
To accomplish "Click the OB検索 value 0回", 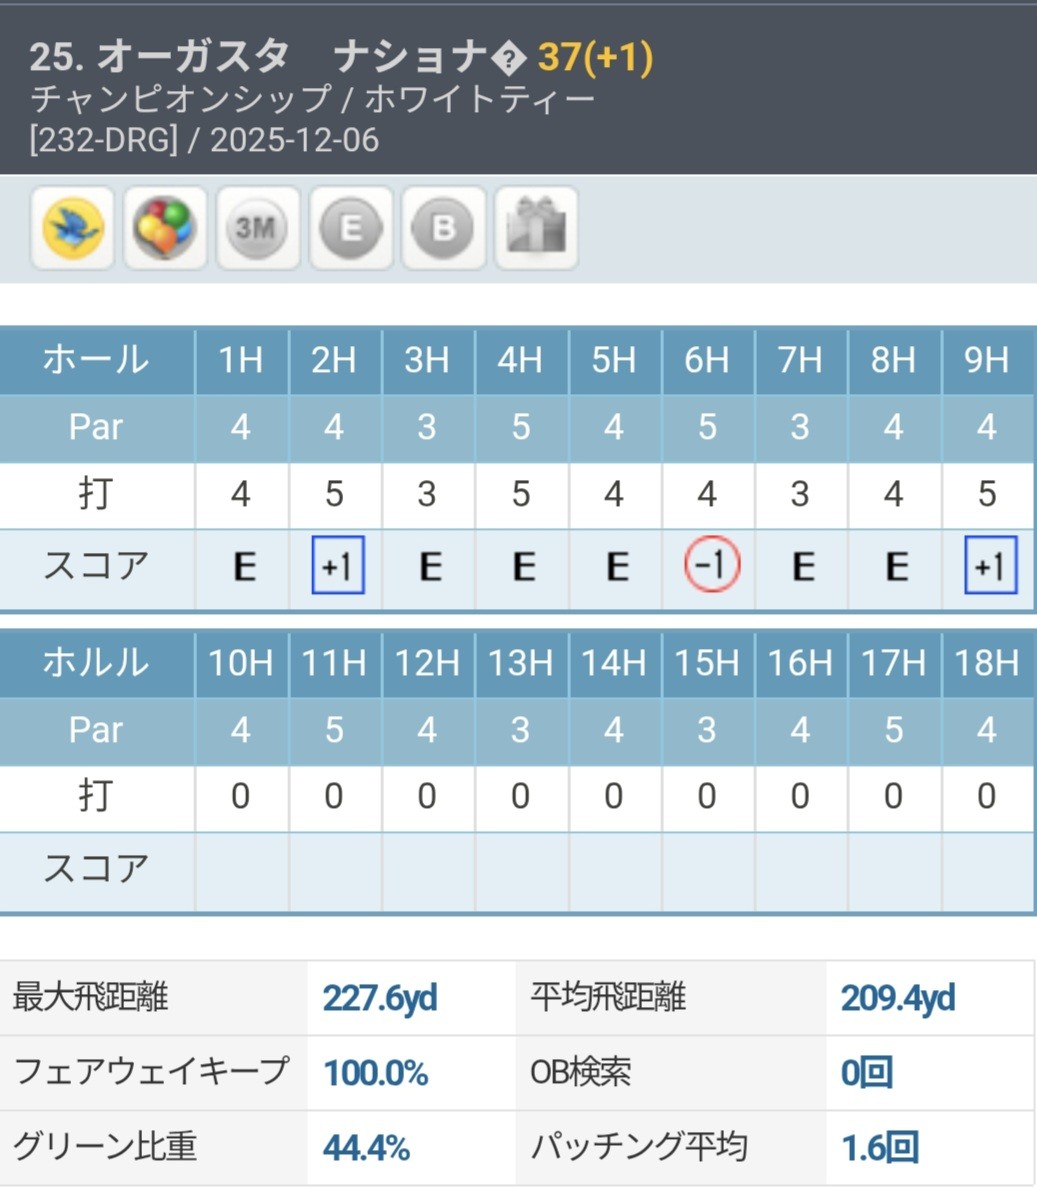I will click(867, 1073).
